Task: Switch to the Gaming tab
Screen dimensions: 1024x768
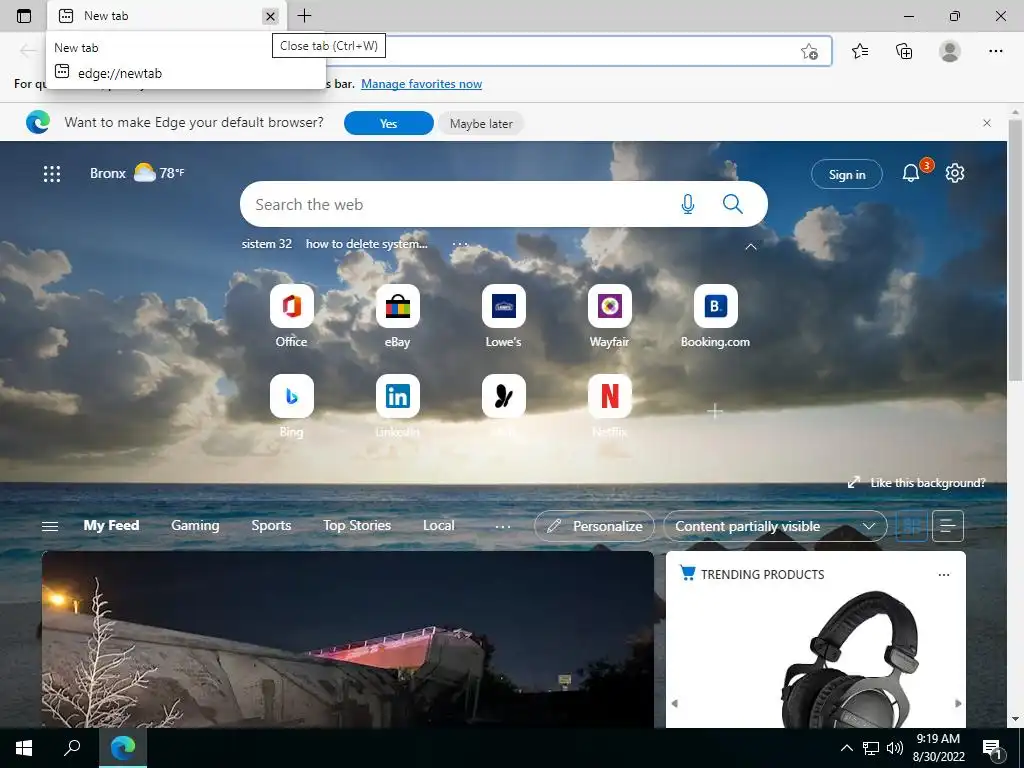Action: (x=195, y=525)
